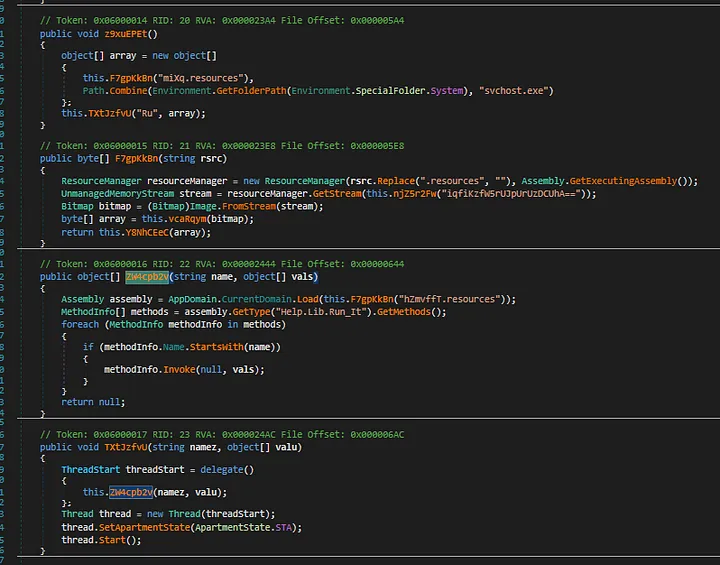Click the Start call on thread
720x565 pixels.
coord(112,540)
